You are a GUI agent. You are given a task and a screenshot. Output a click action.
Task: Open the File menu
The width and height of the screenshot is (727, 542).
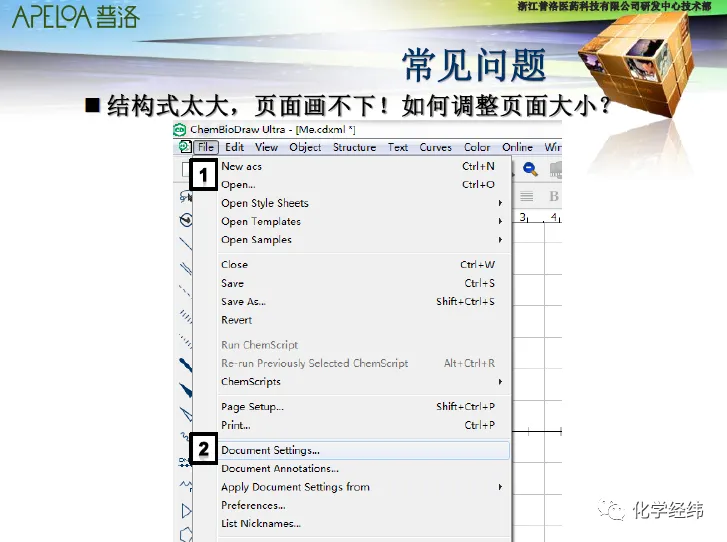206,147
